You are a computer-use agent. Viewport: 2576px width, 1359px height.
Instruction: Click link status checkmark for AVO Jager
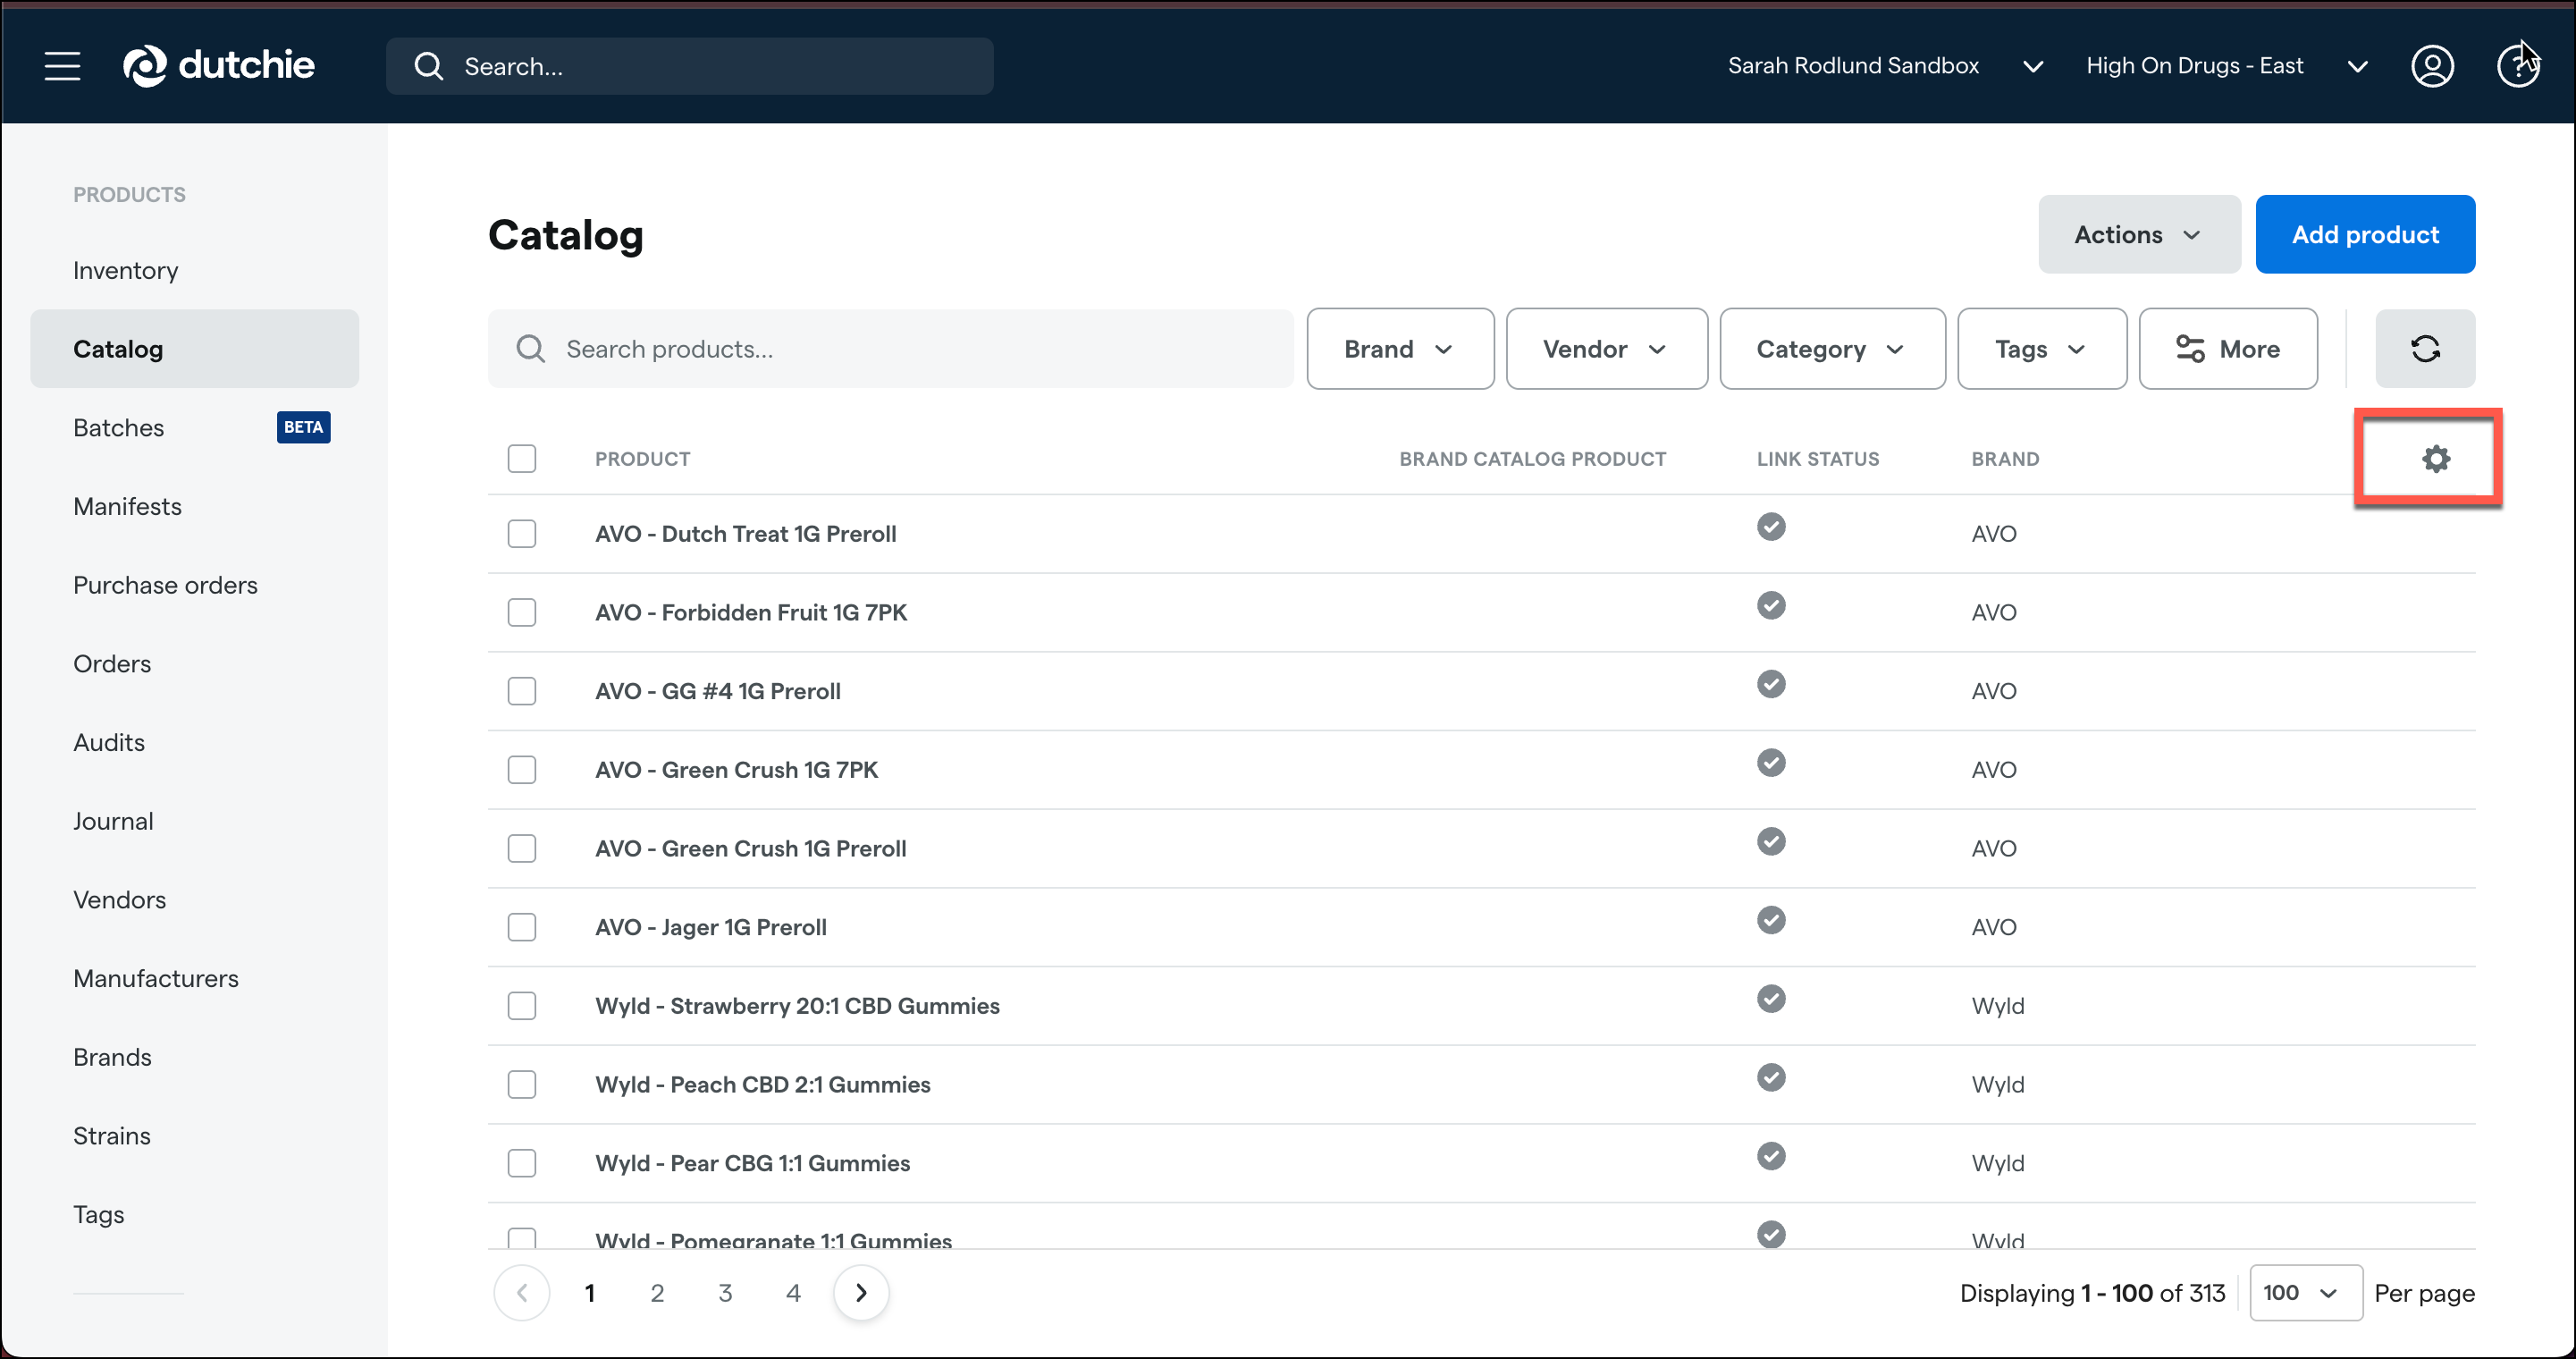pyautogui.click(x=1771, y=920)
